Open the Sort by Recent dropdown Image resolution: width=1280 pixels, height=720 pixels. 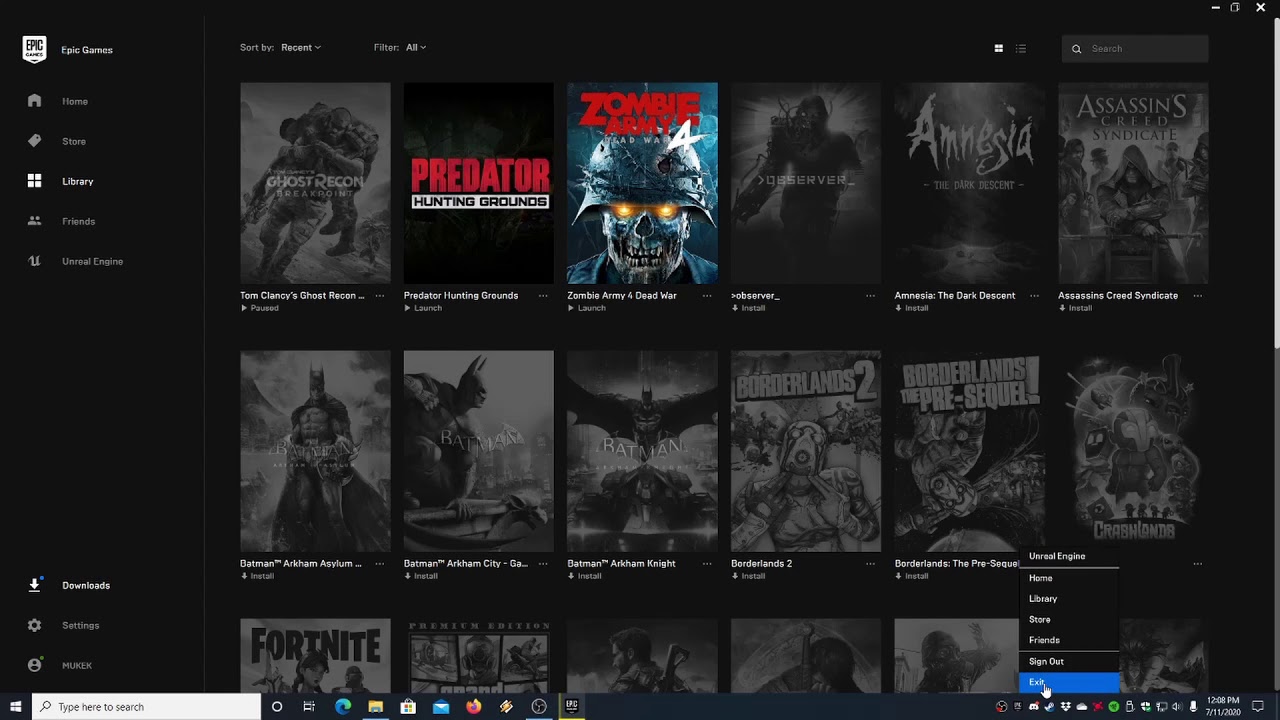tap(300, 47)
